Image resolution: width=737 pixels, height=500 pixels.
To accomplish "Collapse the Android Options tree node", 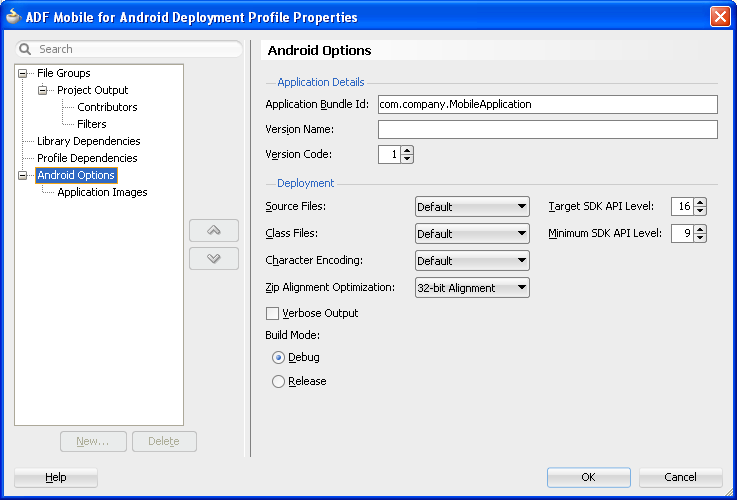I will 23,175.
